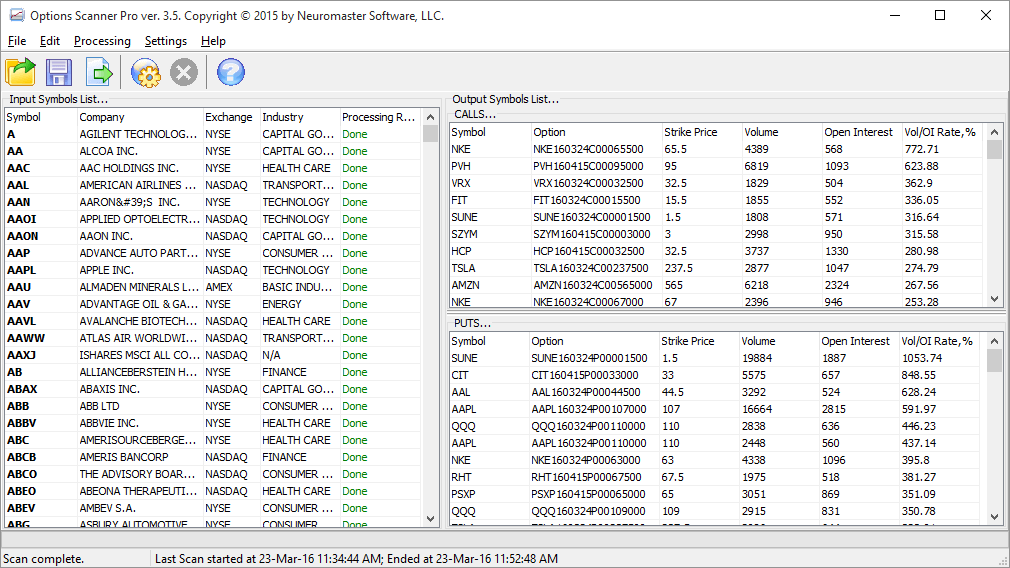Click option QQQ160324P00109000 in PUTS
1010x568 pixels.
click(x=588, y=511)
